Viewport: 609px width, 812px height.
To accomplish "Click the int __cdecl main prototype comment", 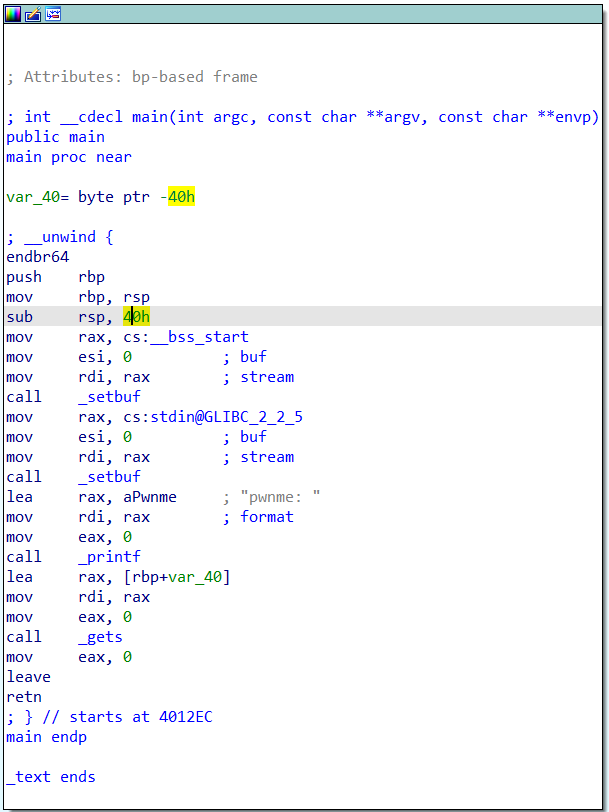I will [x=303, y=117].
